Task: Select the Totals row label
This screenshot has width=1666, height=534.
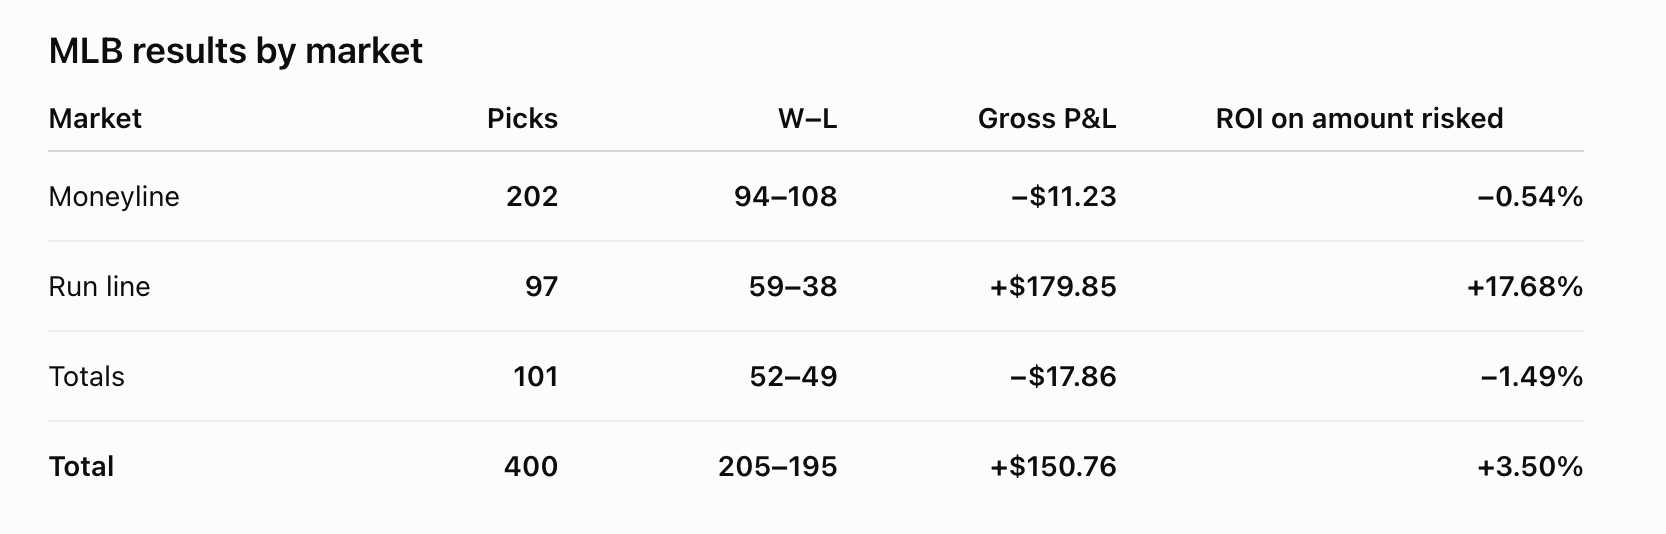Action: [x=87, y=377]
